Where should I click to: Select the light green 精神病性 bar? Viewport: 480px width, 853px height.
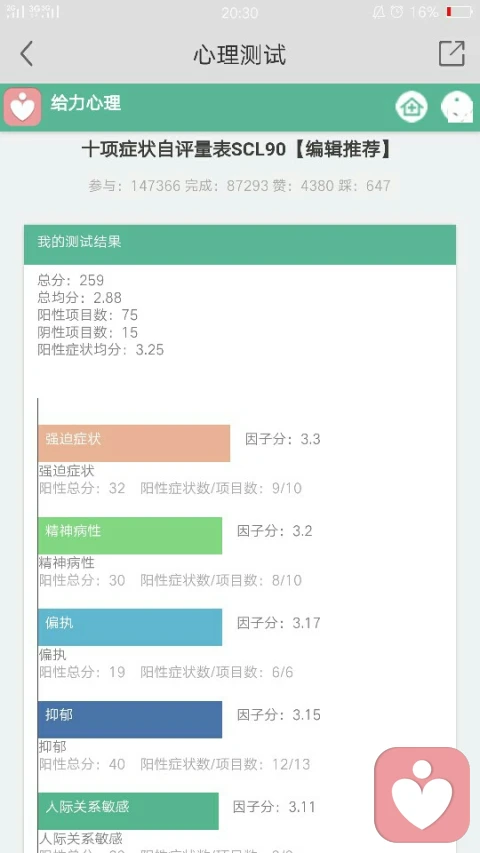(130, 535)
